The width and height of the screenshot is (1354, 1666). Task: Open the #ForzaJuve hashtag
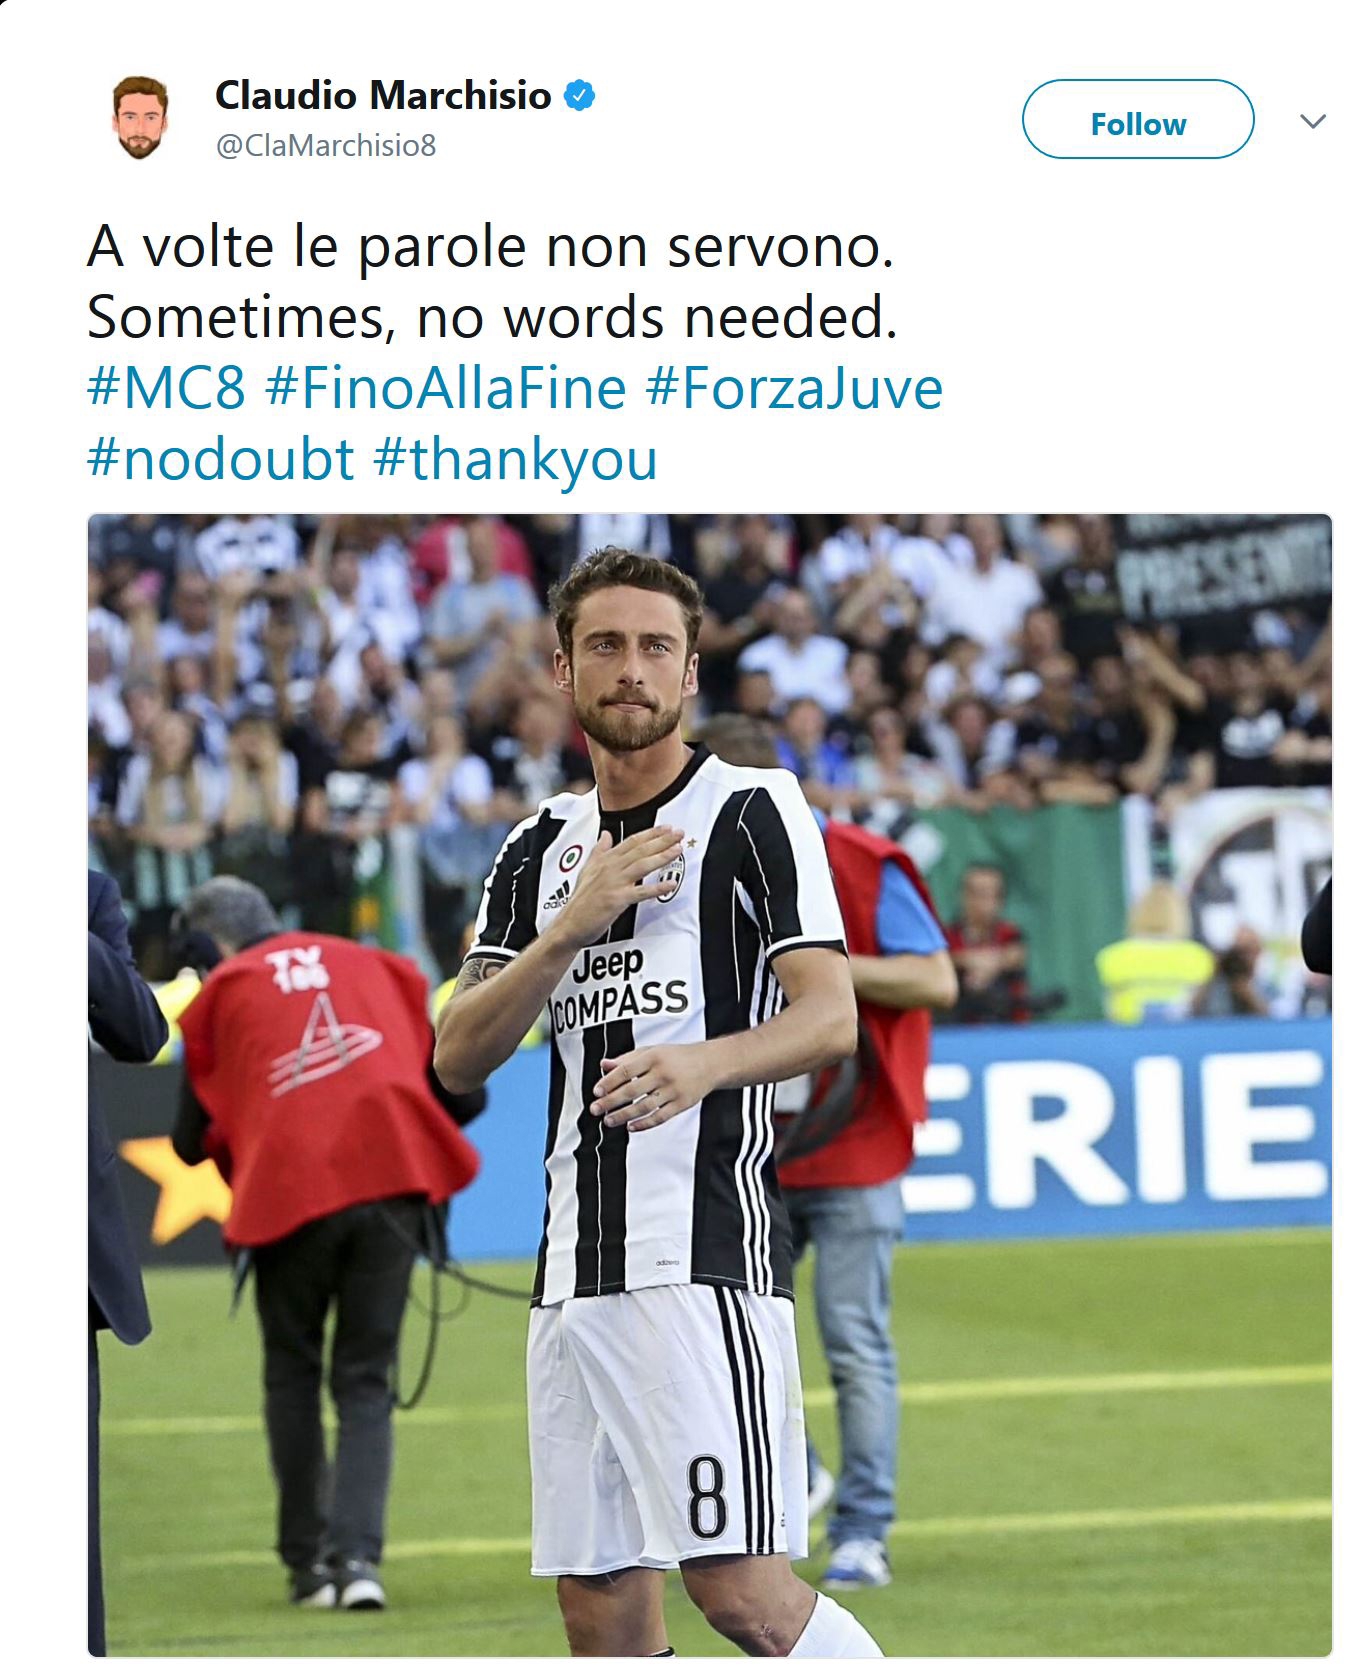tap(795, 388)
